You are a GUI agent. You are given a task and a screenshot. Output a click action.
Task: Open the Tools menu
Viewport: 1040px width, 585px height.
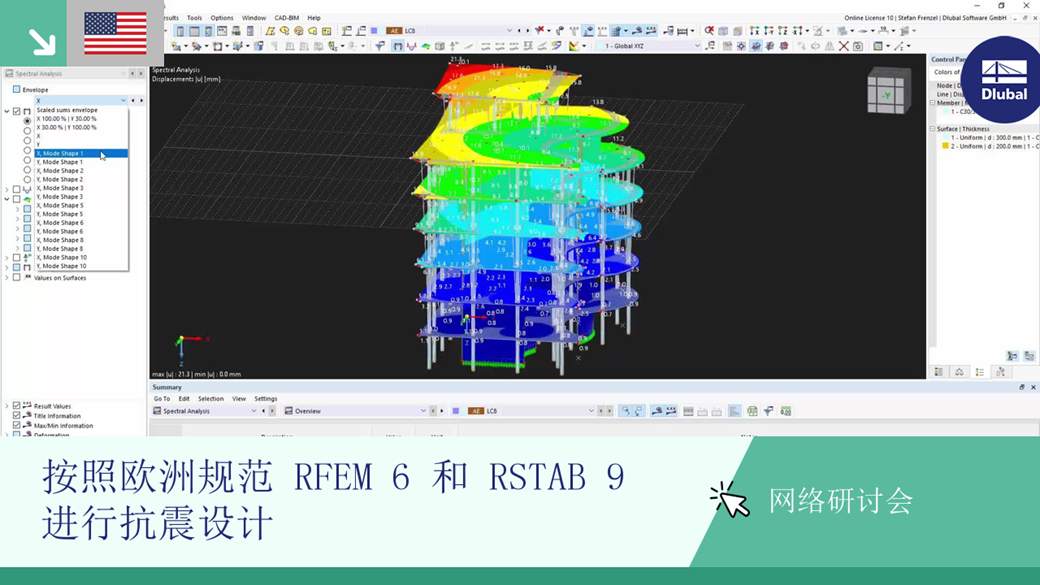(x=194, y=18)
